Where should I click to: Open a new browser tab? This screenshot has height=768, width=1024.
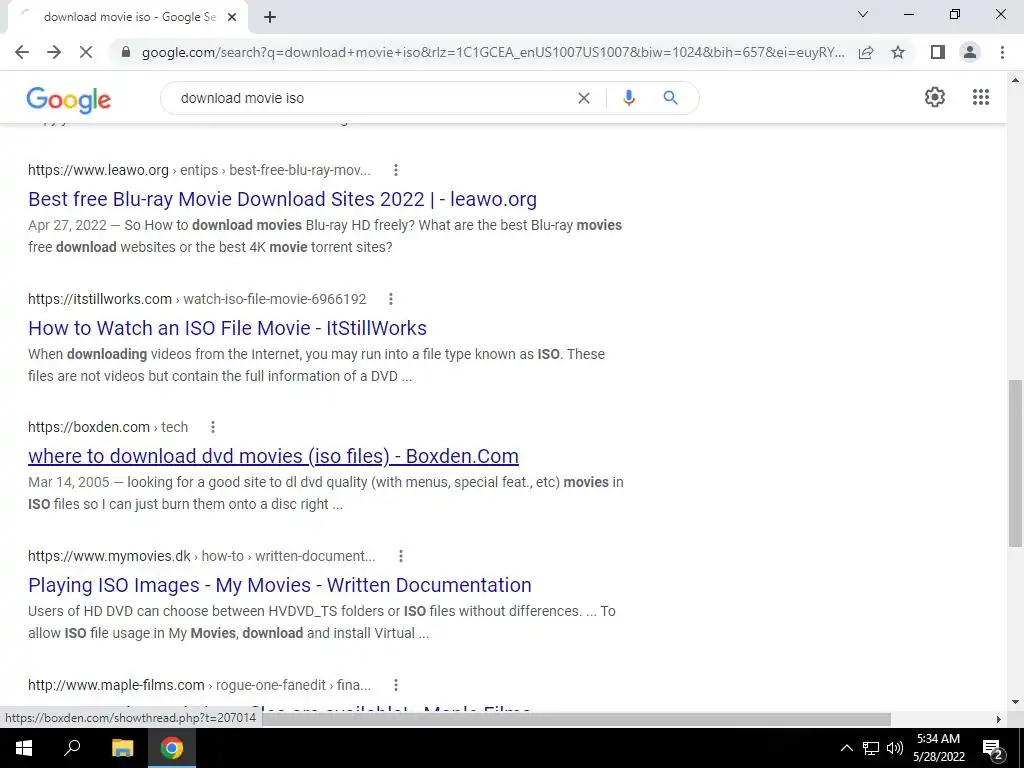pos(270,18)
